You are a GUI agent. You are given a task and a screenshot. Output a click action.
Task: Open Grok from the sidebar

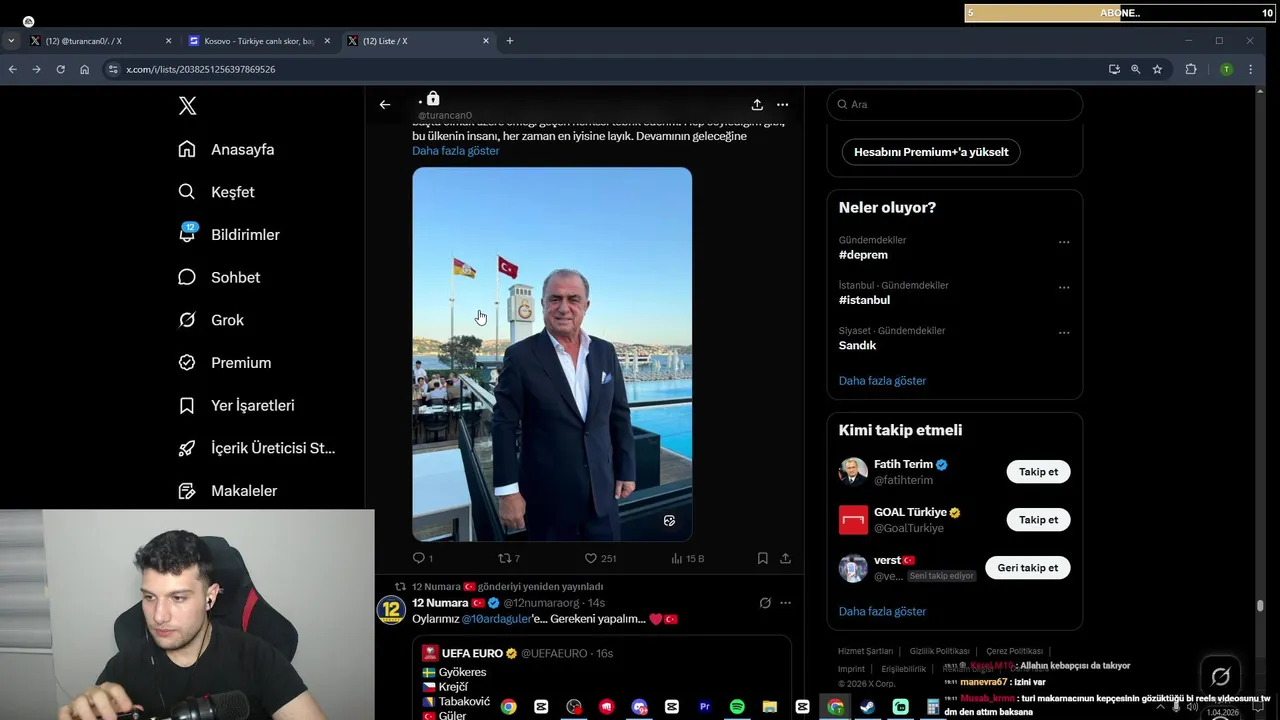[211, 320]
